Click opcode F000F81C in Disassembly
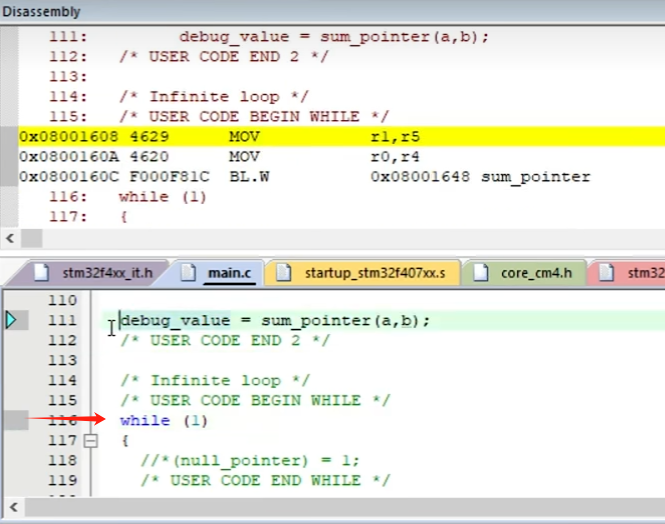 click(x=170, y=177)
